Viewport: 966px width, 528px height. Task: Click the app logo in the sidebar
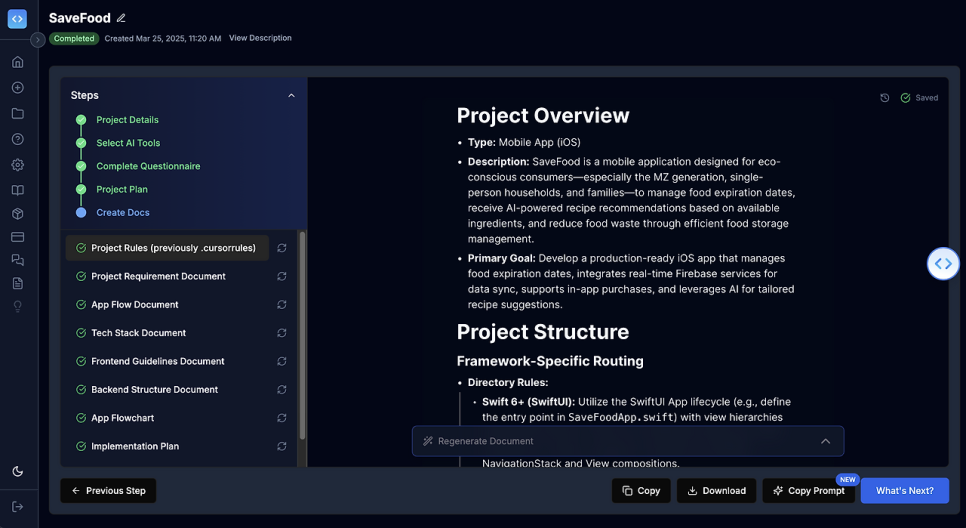(x=17, y=18)
